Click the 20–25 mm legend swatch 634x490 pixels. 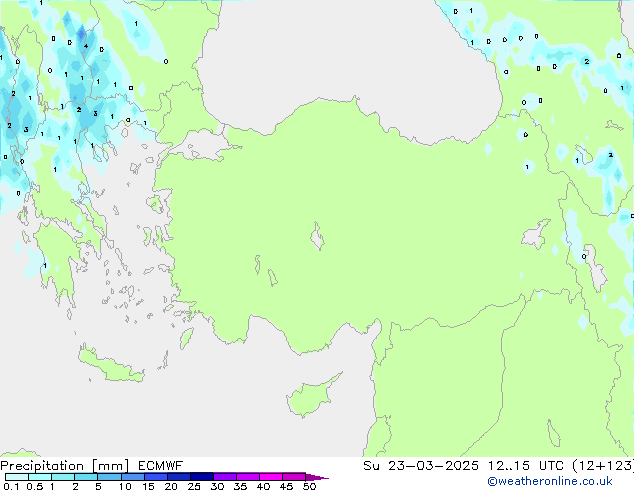[x=179, y=477]
